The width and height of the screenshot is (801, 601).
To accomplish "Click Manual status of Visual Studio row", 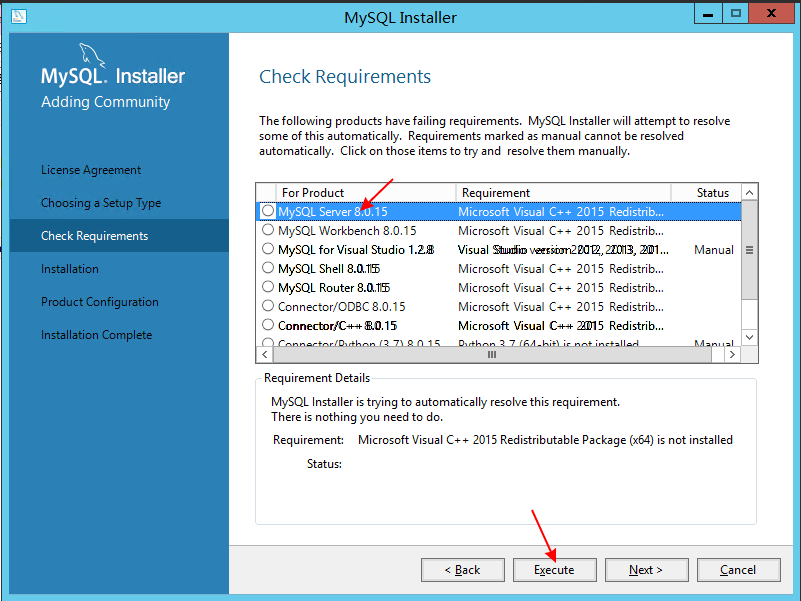I will click(714, 249).
